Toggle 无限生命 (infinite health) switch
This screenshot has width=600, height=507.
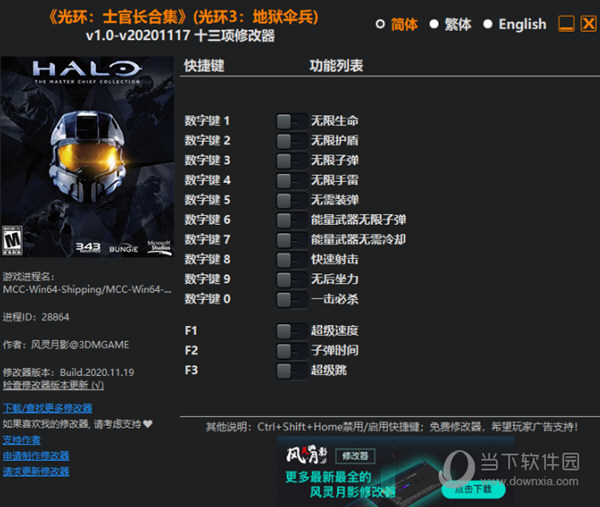292,122
